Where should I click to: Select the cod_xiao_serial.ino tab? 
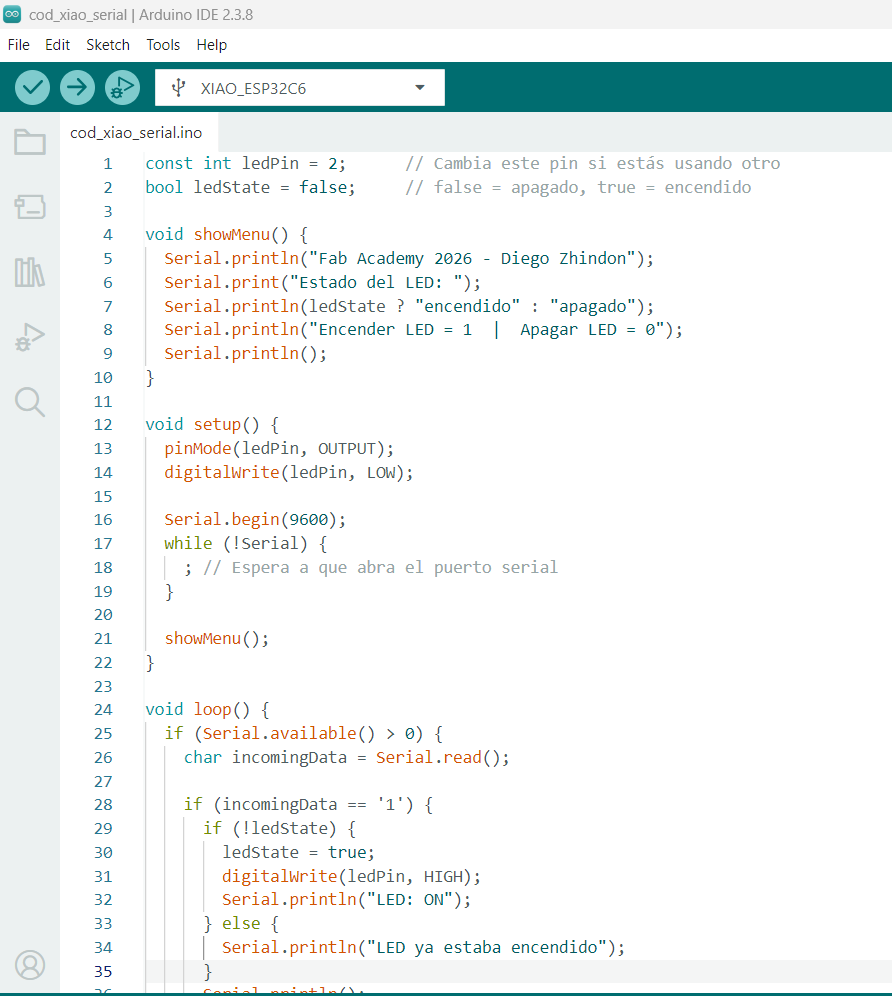tap(137, 131)
